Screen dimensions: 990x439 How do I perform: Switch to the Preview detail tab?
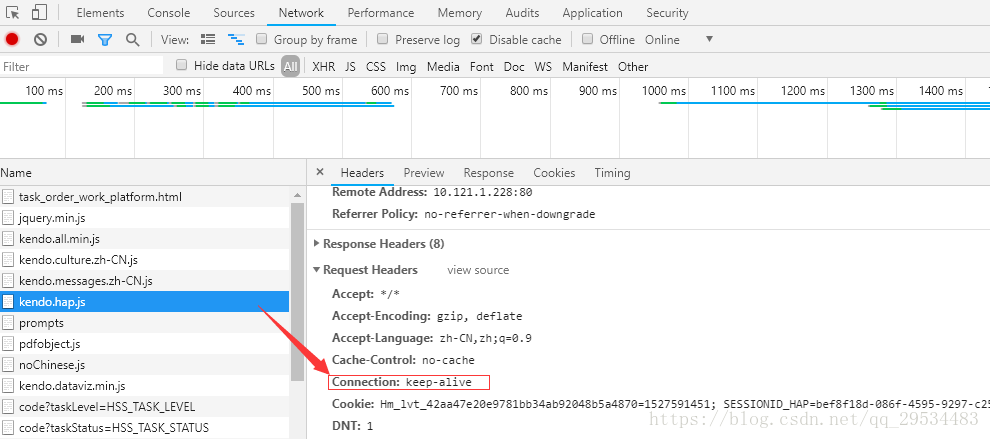tap(424, 172)
